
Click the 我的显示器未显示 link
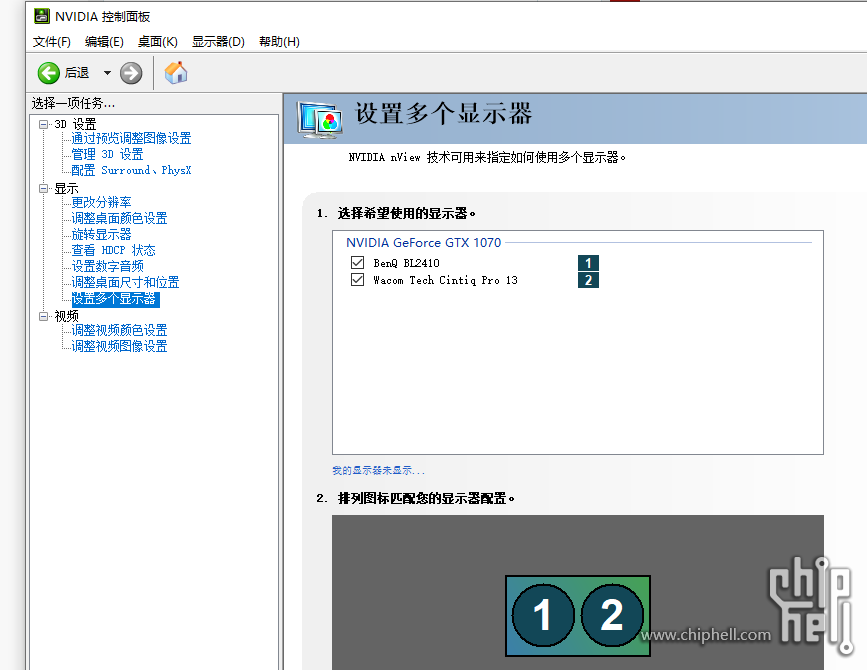coord(378,471)
